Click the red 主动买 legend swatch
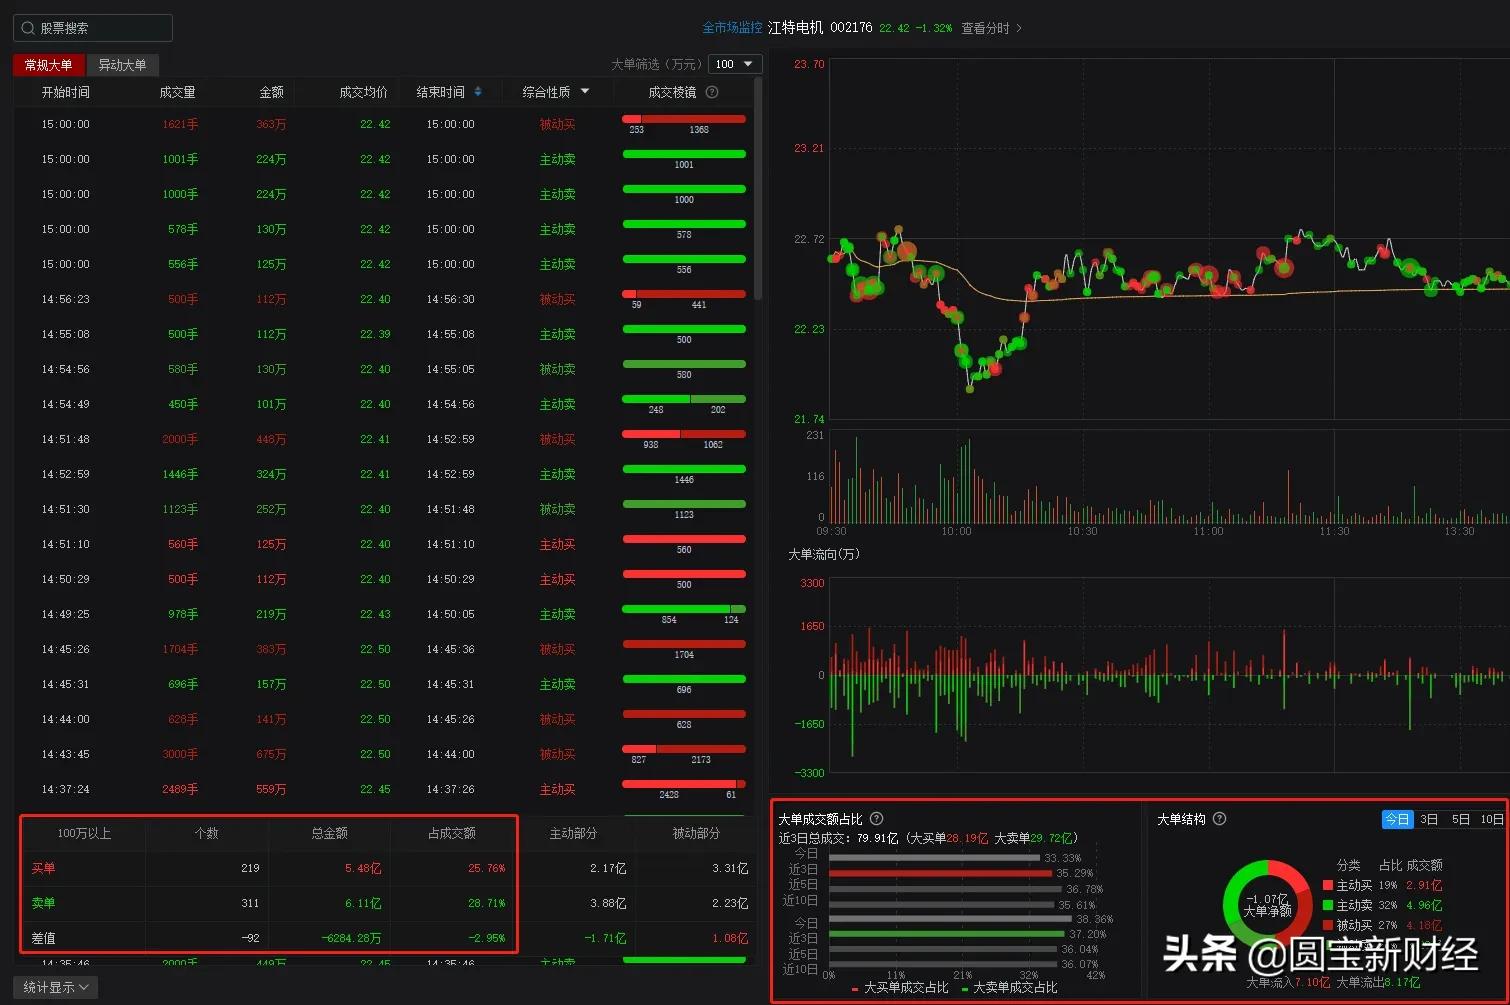 pos(1328,885)
